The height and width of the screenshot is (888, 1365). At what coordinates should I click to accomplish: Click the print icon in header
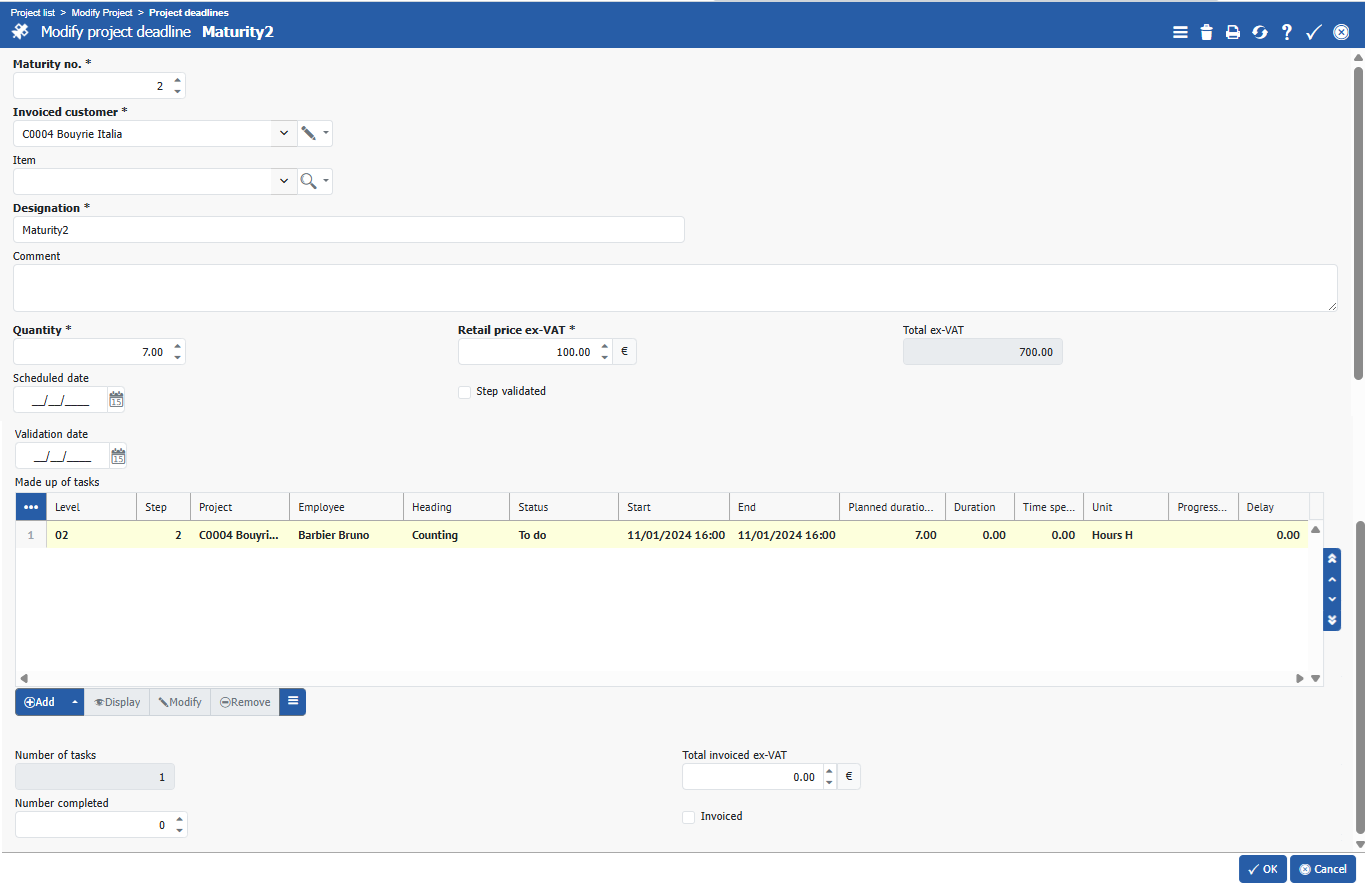tap(1233, 32)
